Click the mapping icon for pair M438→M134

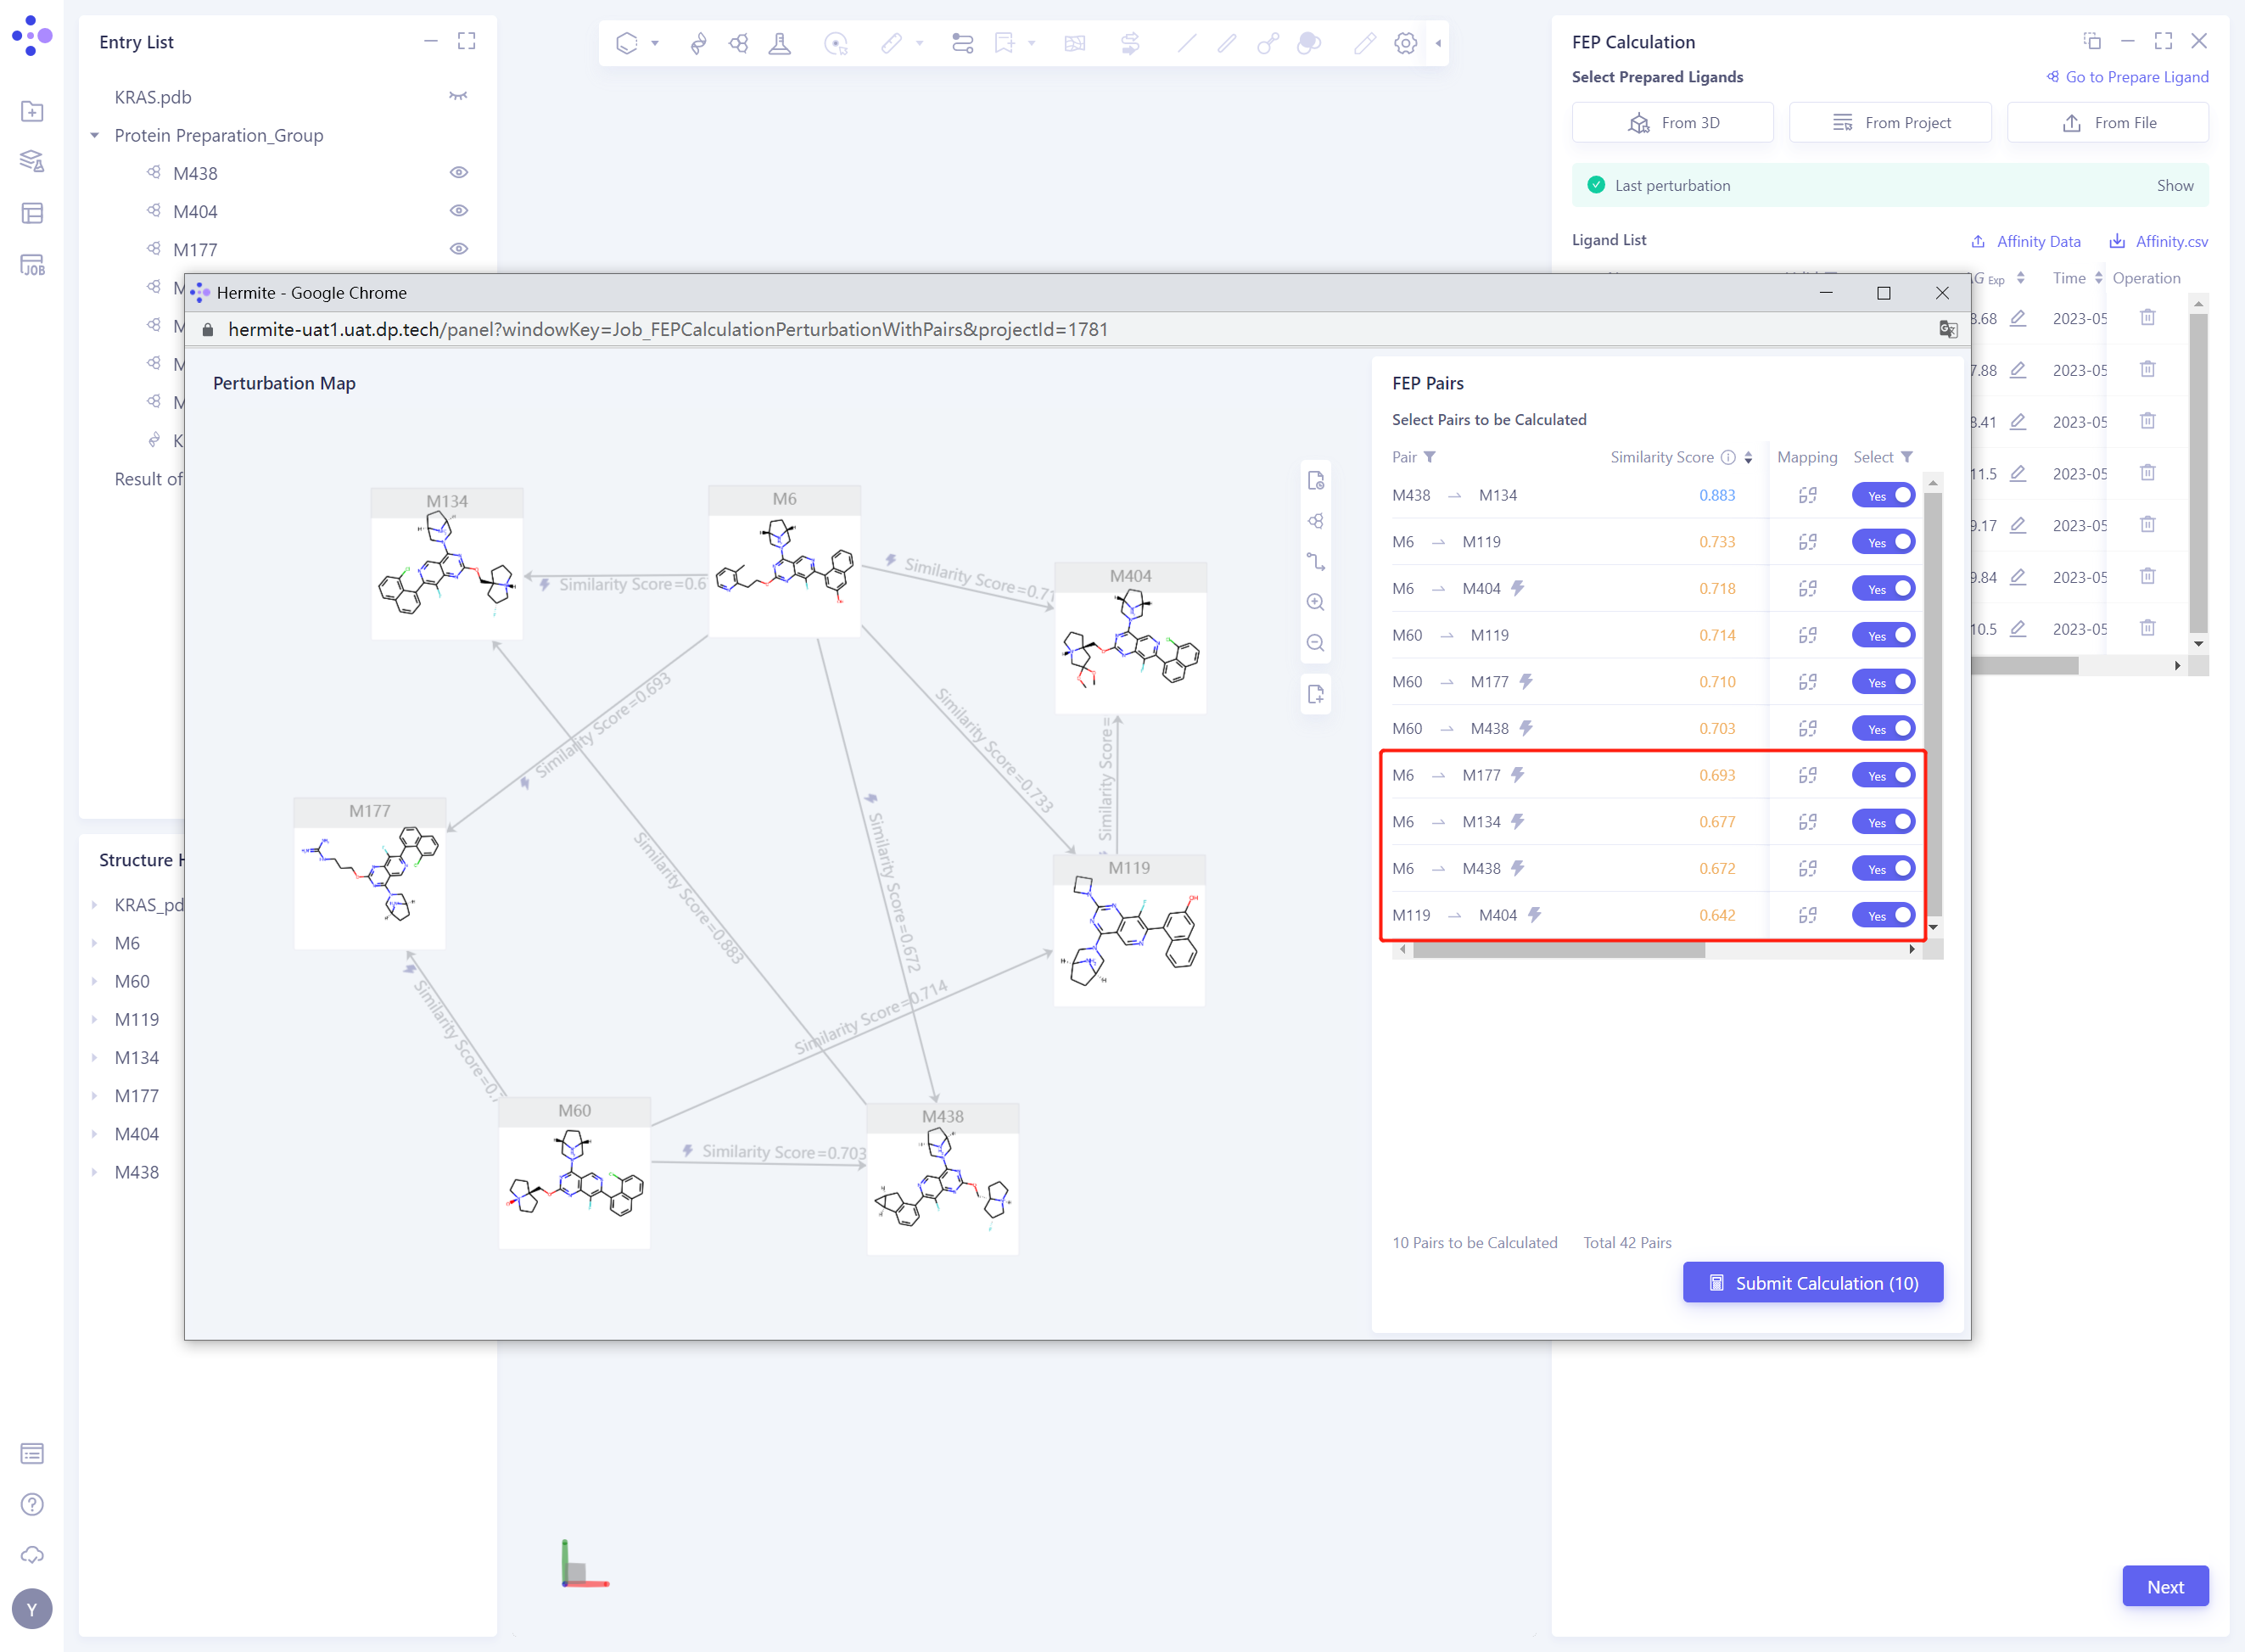[x=1806, y=494]
